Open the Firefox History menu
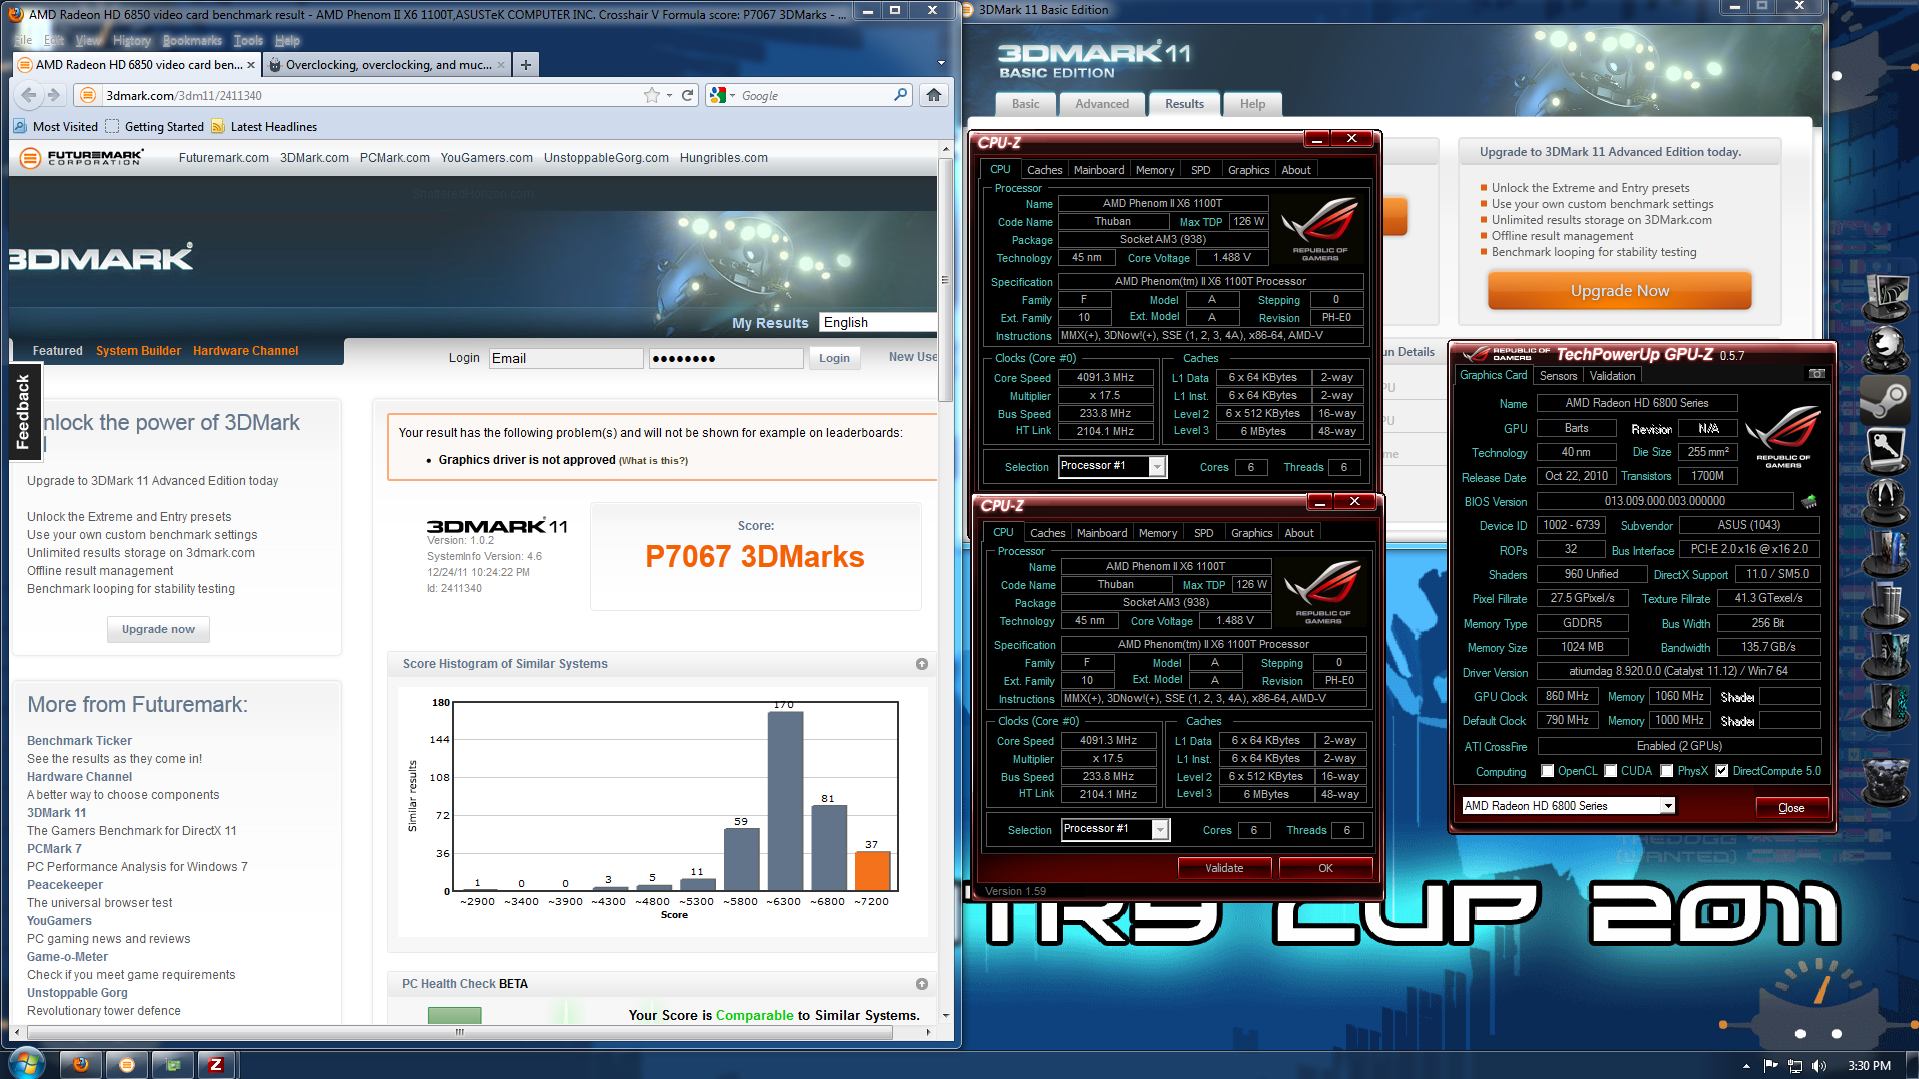This screenshot has height=1079, width=1919. (x=132, y=41)
